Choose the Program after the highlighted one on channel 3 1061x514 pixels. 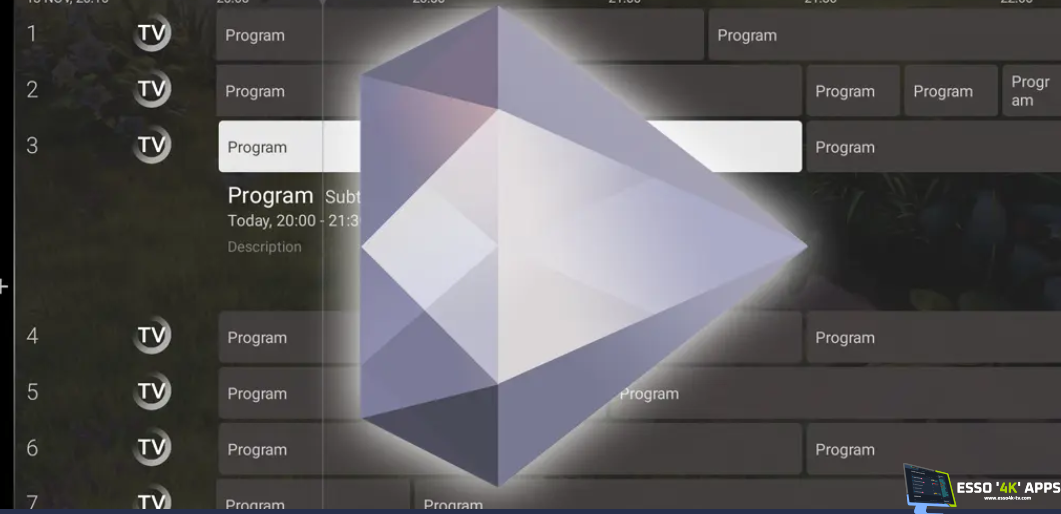click(x=930, y=147)
